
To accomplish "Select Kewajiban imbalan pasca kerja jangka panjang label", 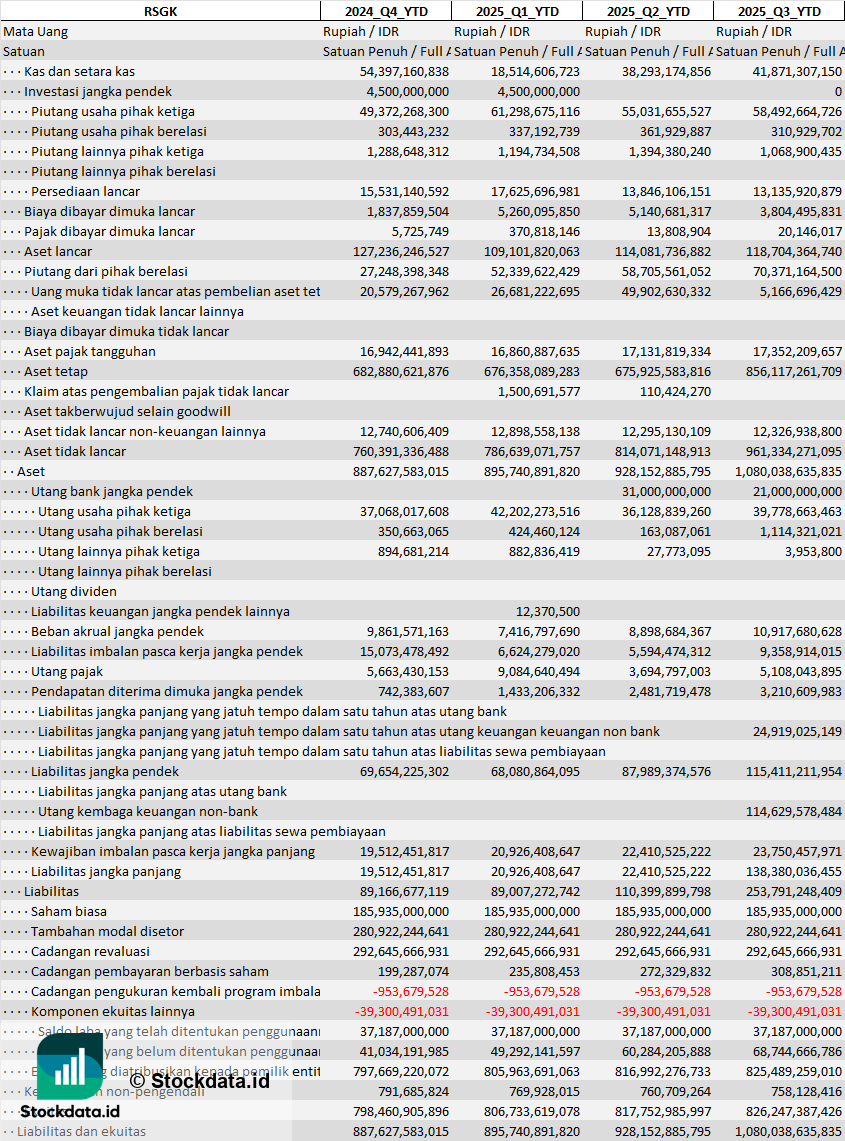I will [173, 852].
